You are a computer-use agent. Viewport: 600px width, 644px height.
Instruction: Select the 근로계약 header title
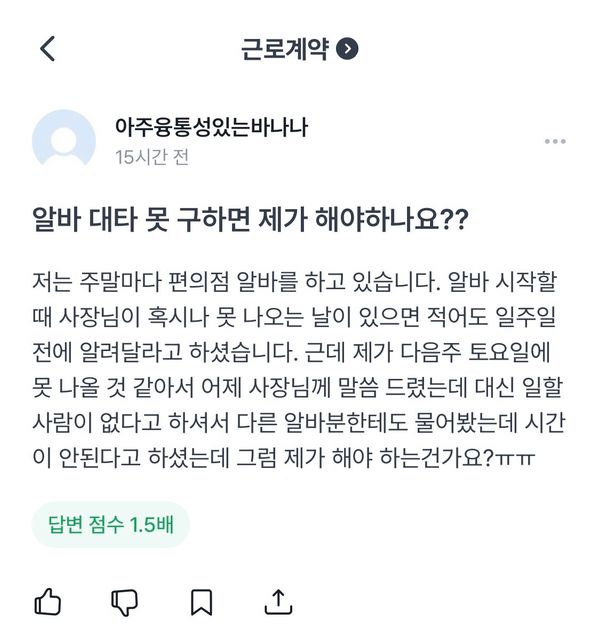coord(285,48)
